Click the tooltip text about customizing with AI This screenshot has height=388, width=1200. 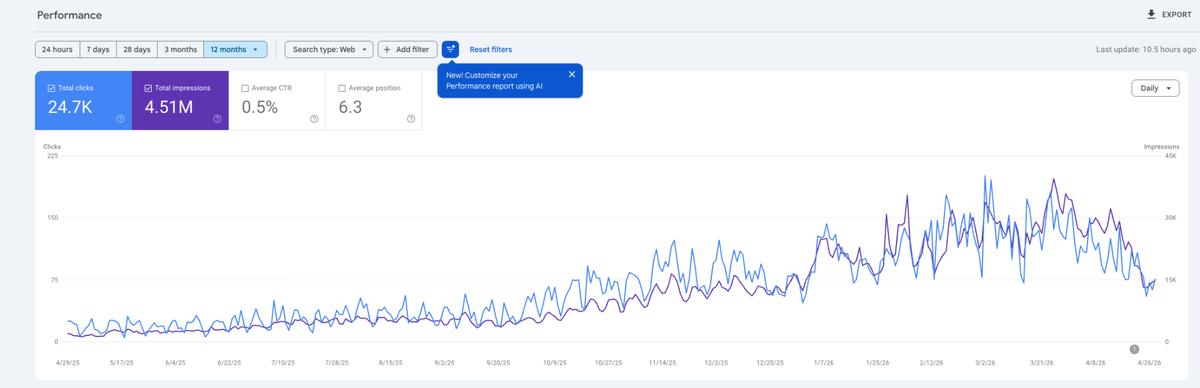[x=496, y=81]
